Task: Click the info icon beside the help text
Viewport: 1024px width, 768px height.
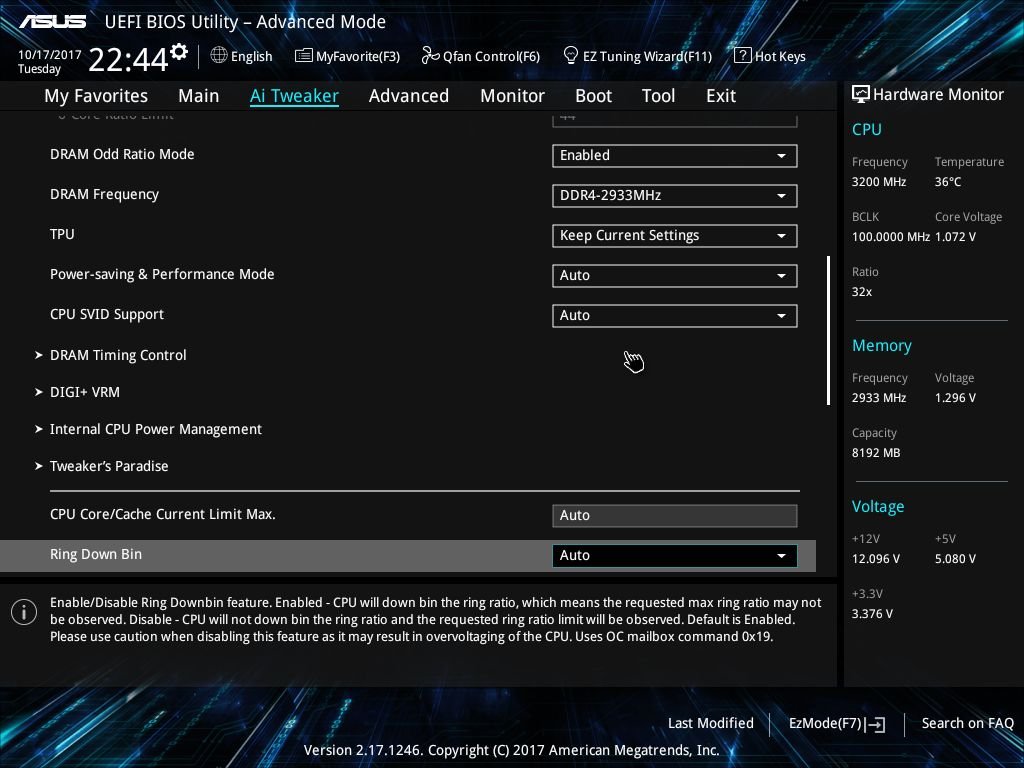Action: coord(24,612)
